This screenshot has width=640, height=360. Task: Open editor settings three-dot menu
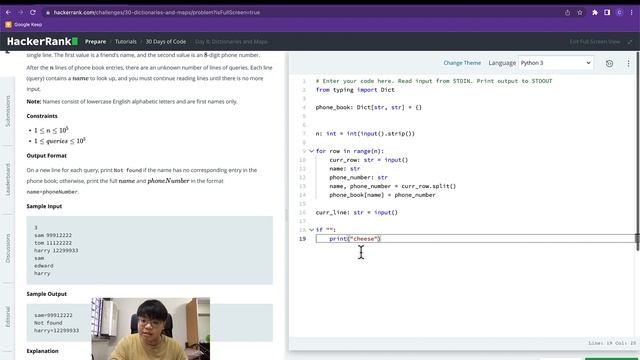[629, 63]
